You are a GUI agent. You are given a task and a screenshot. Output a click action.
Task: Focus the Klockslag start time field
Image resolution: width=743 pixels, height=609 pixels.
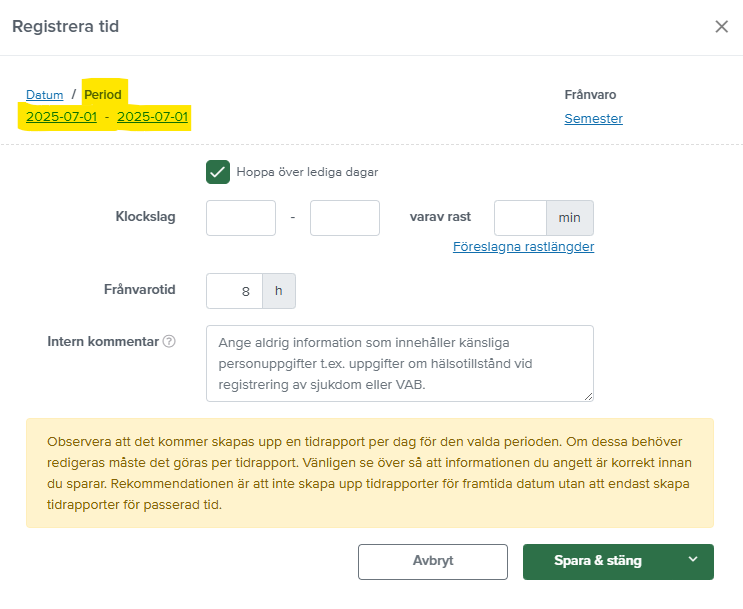241,218
